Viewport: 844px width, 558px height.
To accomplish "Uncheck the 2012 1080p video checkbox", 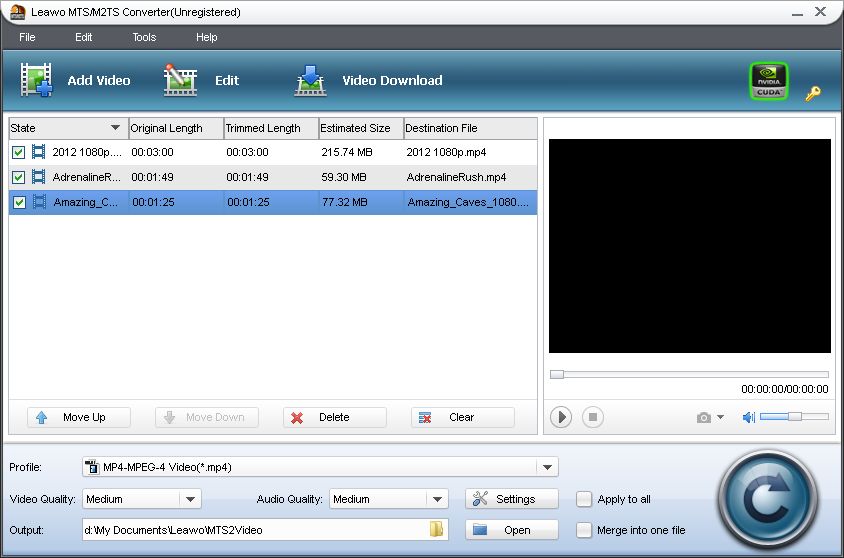I will pyautogui.click(x=18, y=152).
